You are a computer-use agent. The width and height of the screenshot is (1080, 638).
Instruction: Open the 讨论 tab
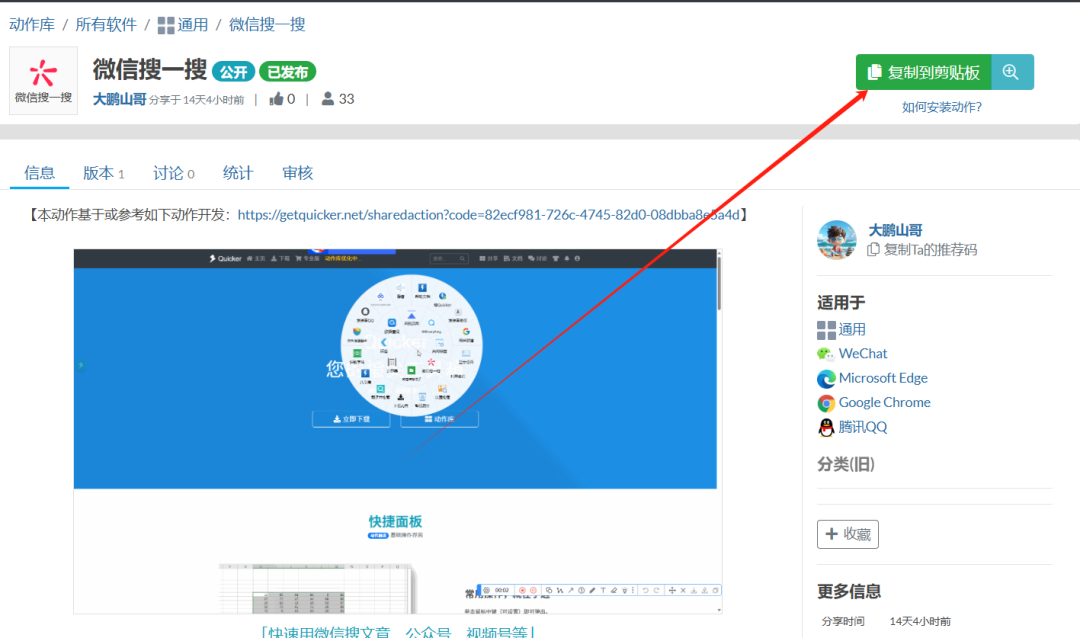click(x=174, y=173)
